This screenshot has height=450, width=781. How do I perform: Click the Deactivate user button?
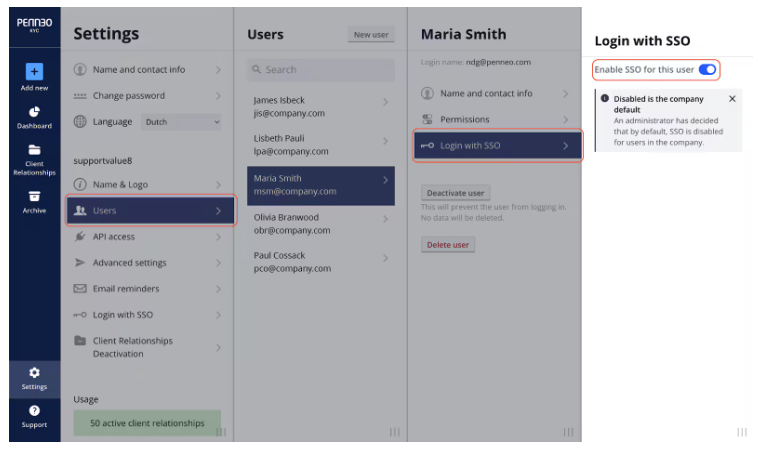455,193
